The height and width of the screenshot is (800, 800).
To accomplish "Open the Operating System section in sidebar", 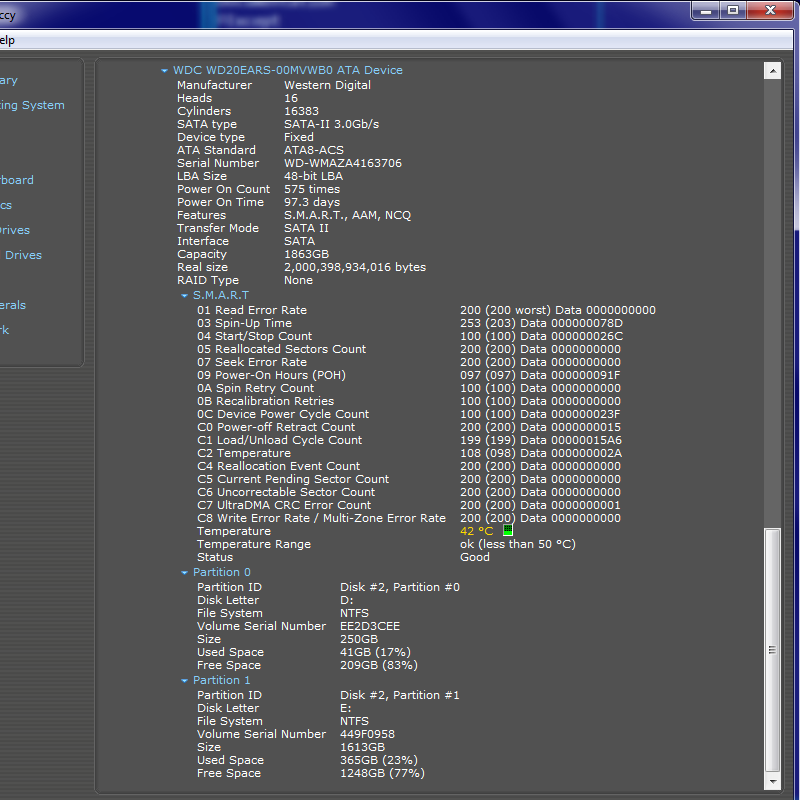I will coord(32,106).
